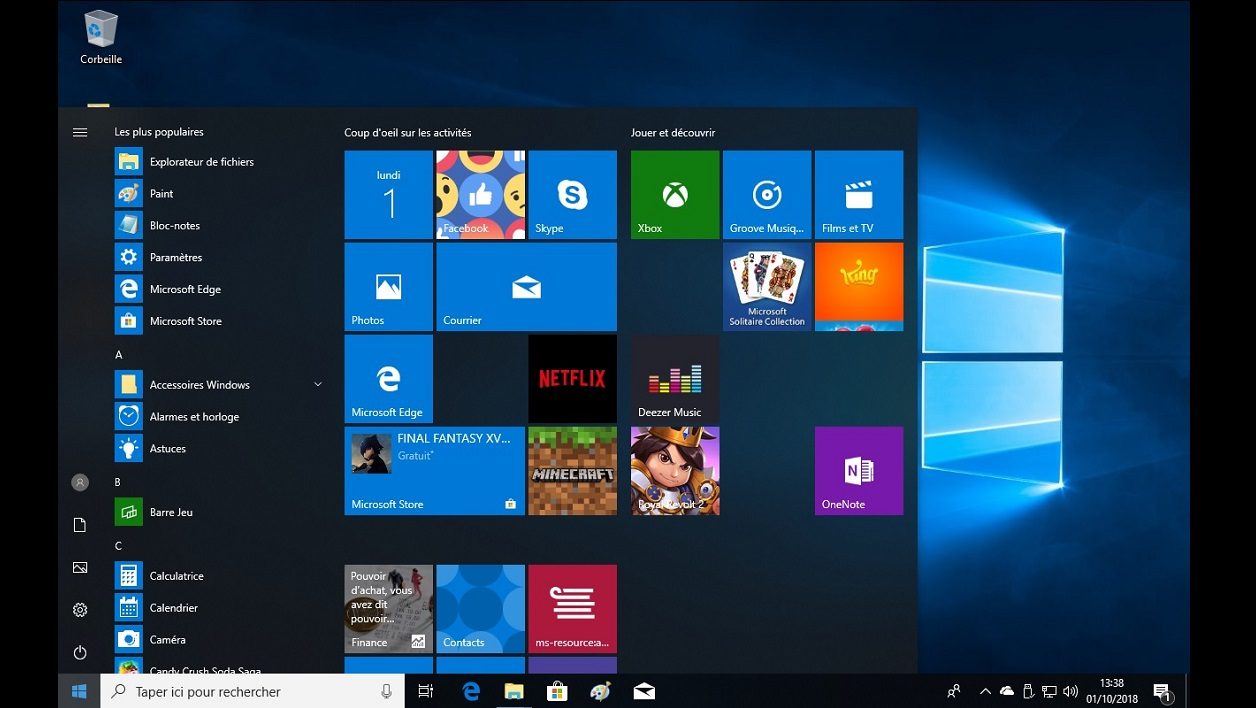Open the Skype tile

coord(573,195)
